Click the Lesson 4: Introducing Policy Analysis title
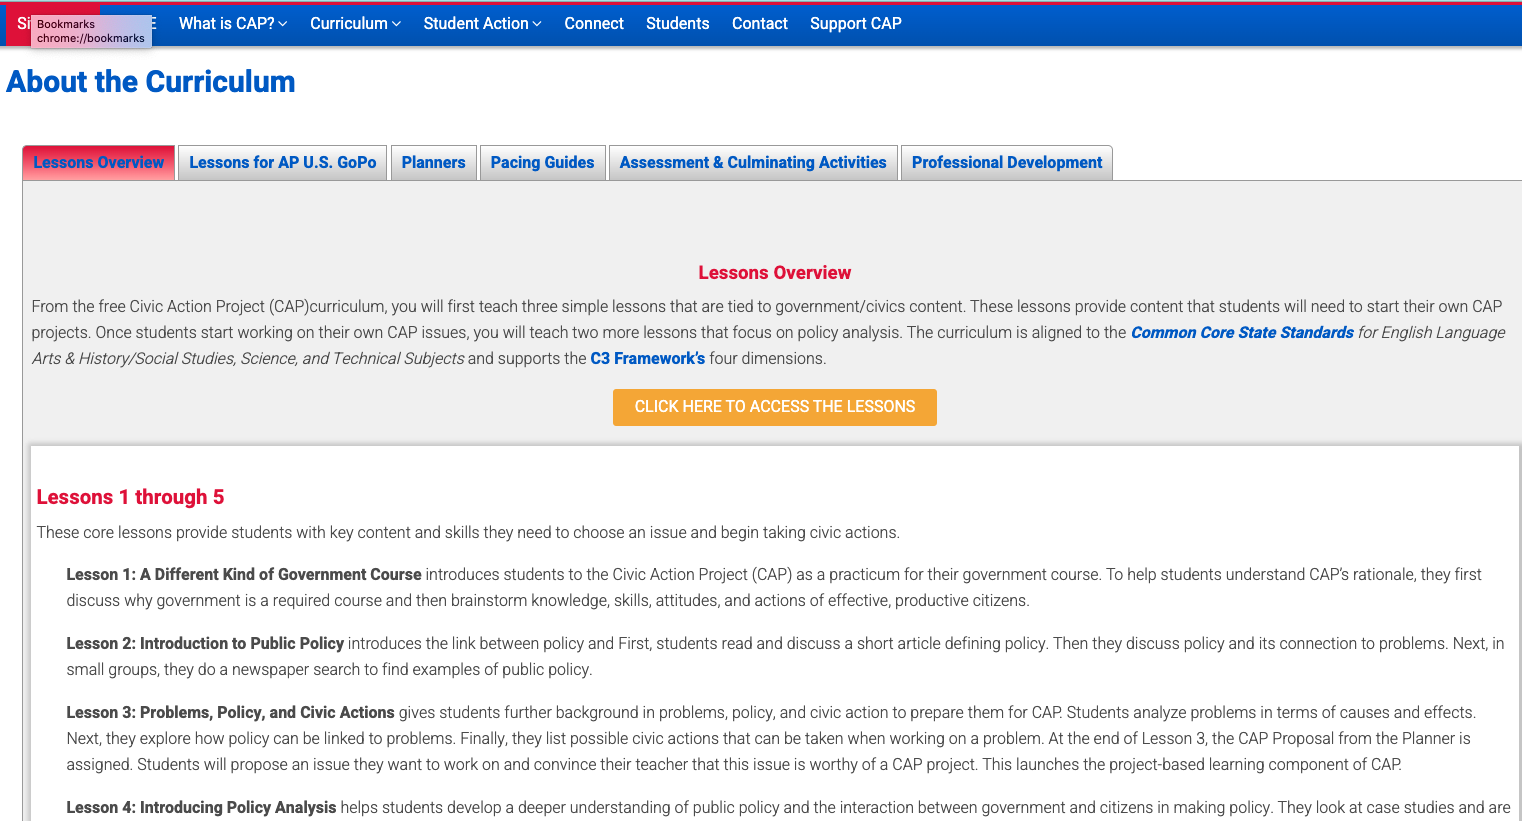This screenshot has height=821, width=1522. pos(201,808)
